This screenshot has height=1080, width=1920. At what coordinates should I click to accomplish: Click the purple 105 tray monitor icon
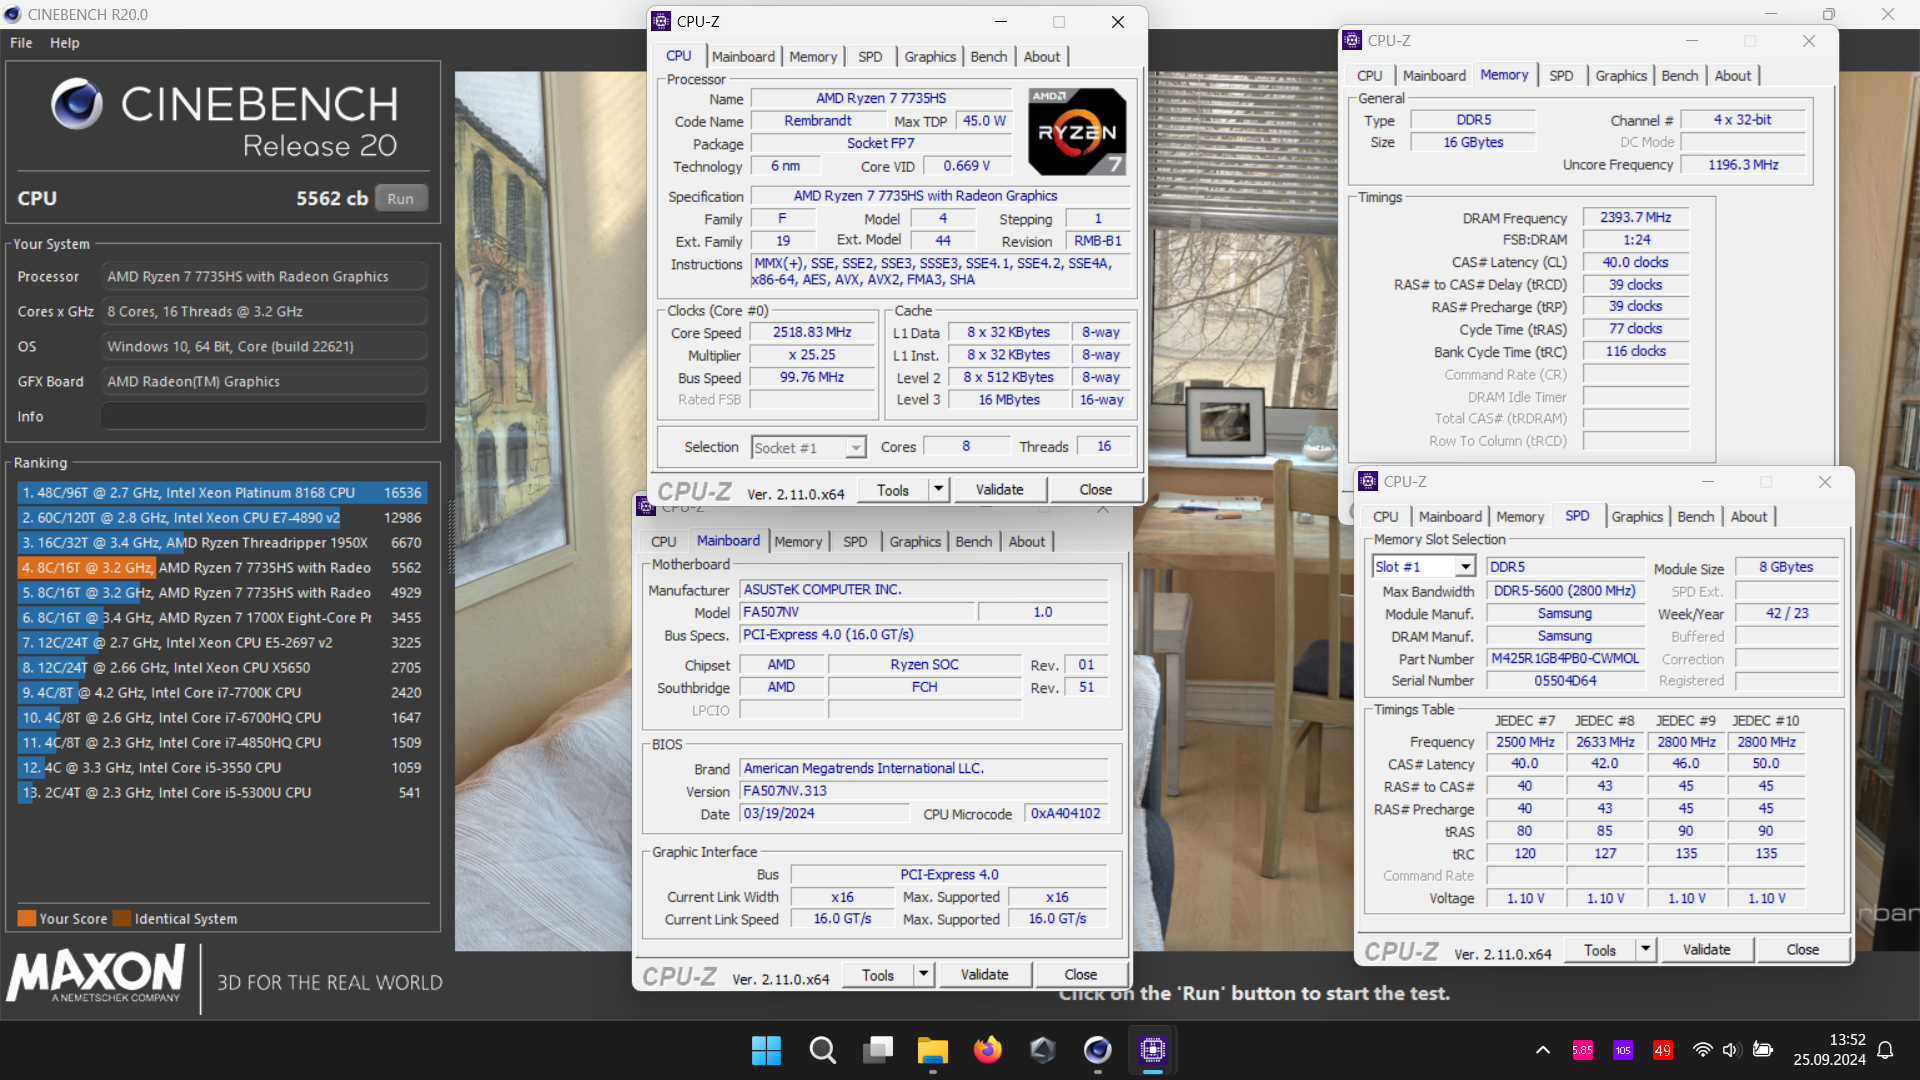tap(1623, 1050)
